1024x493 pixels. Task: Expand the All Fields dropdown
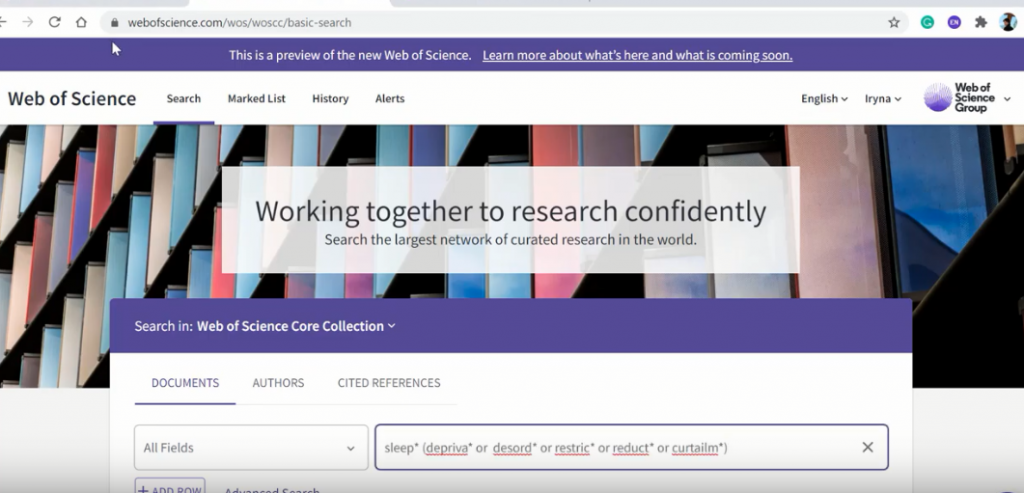pos(251,448)
